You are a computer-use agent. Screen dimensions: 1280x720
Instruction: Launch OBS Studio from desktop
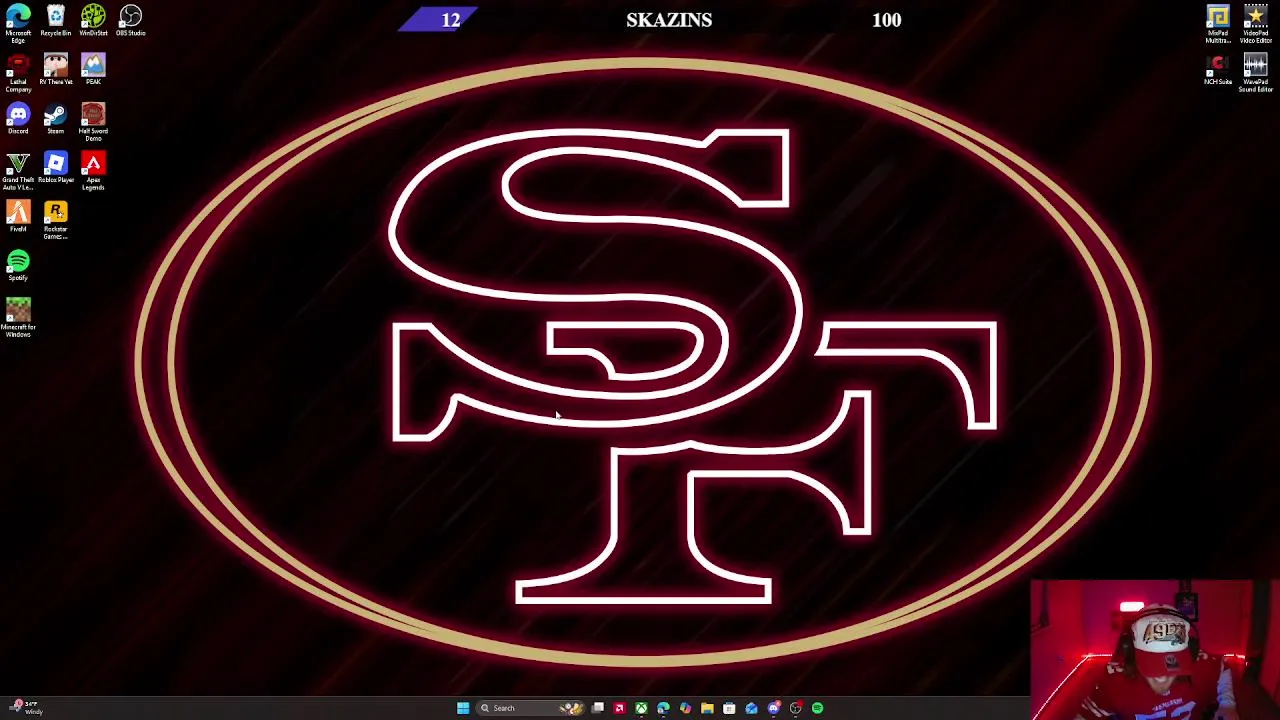pos(130,21)
